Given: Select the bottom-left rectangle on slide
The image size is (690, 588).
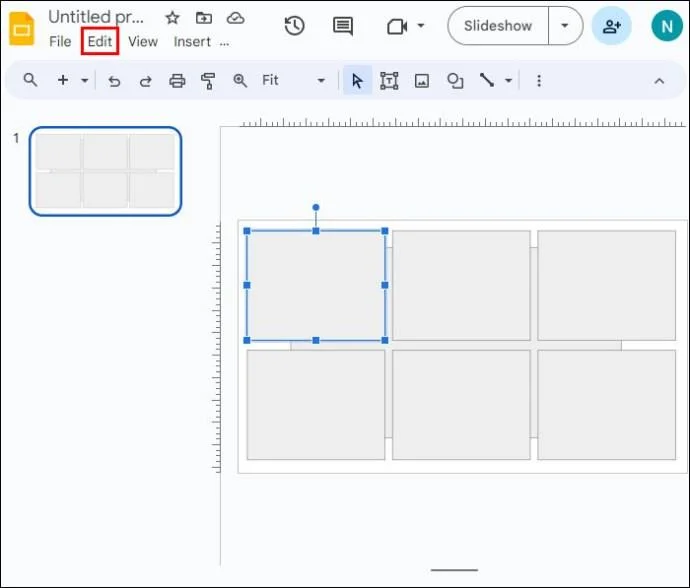Looking at the screenshot, I should (316, 405).
